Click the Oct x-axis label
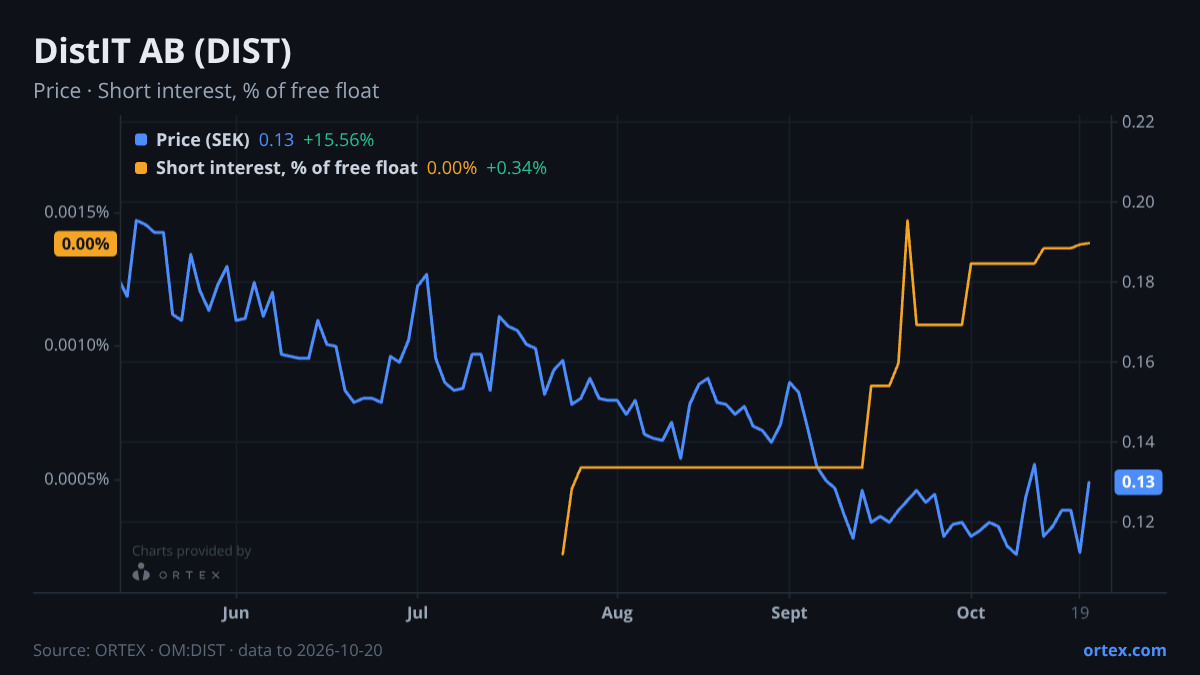This screenshot has width=1200, height=675. point(971,613)
